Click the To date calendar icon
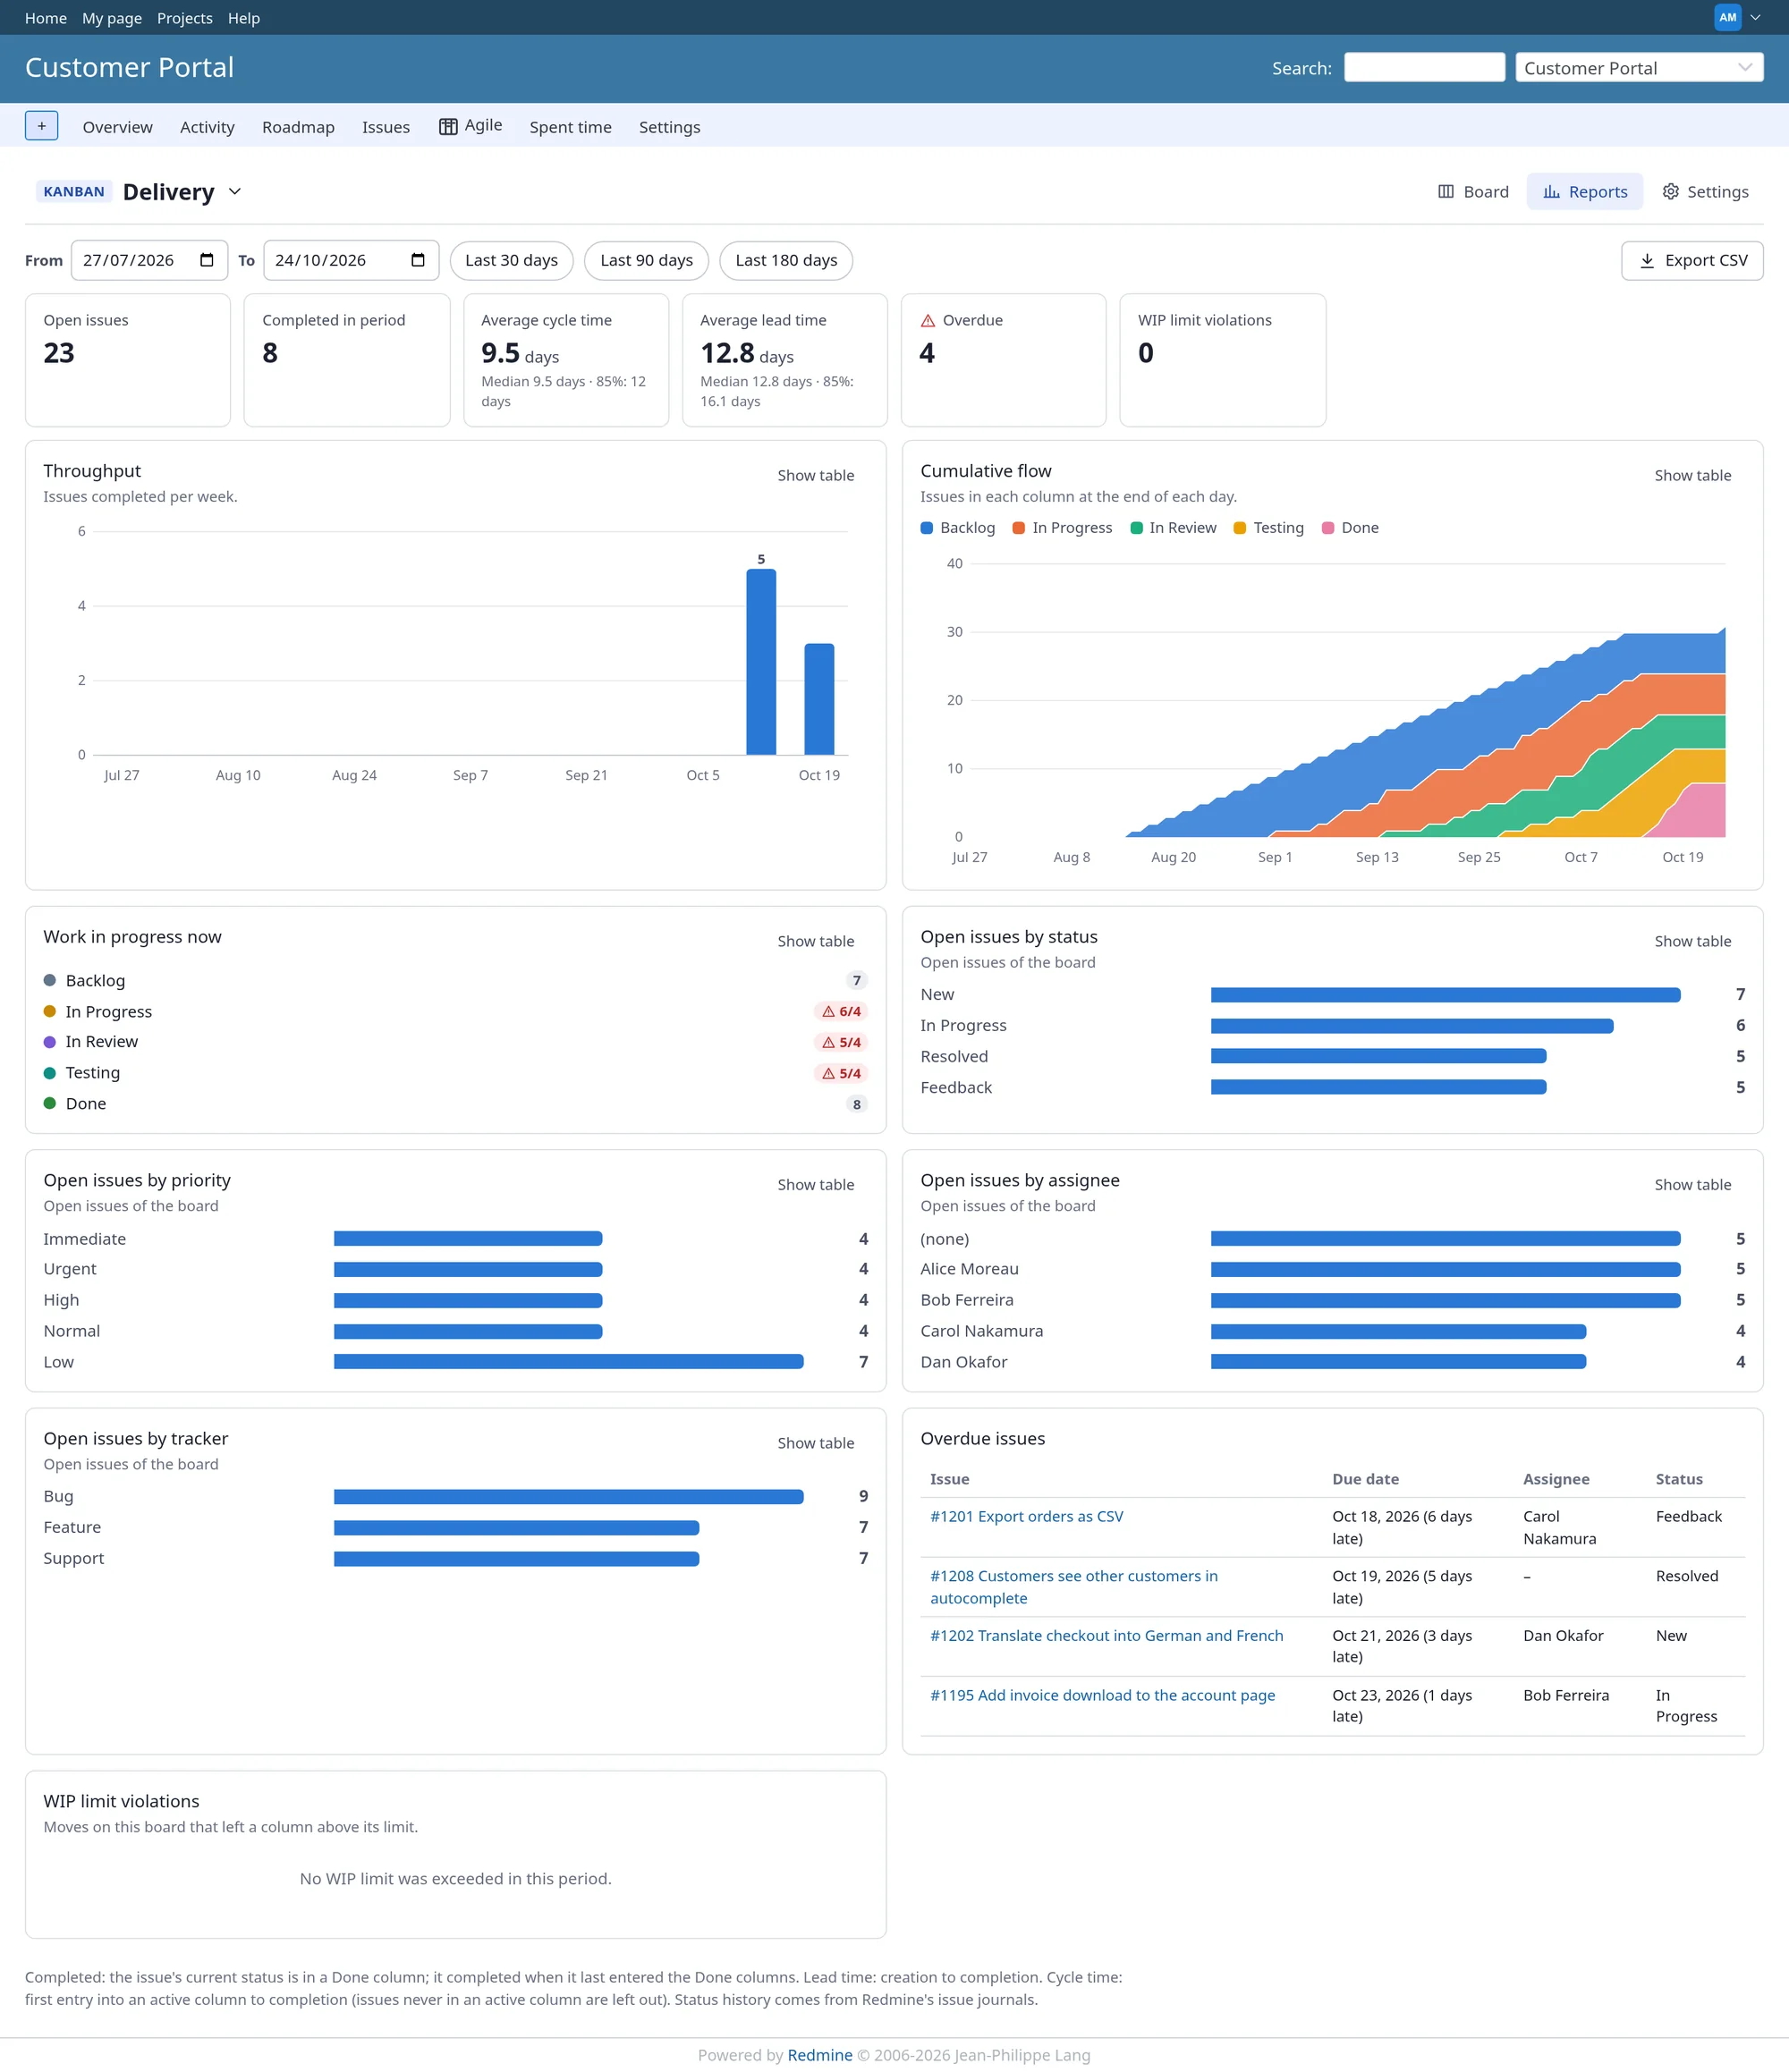The image size is (1789, 2072). point(418,260)
